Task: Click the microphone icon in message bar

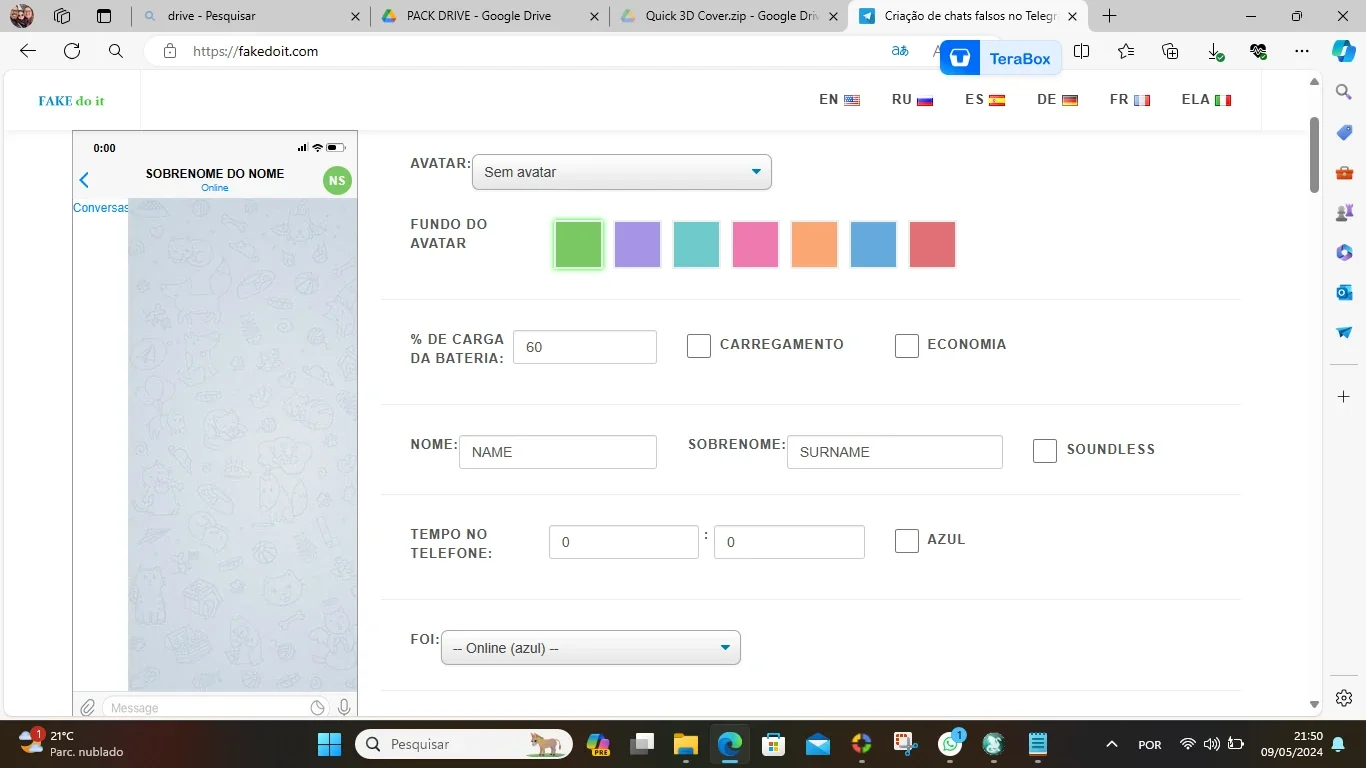Action: [344, 707]
